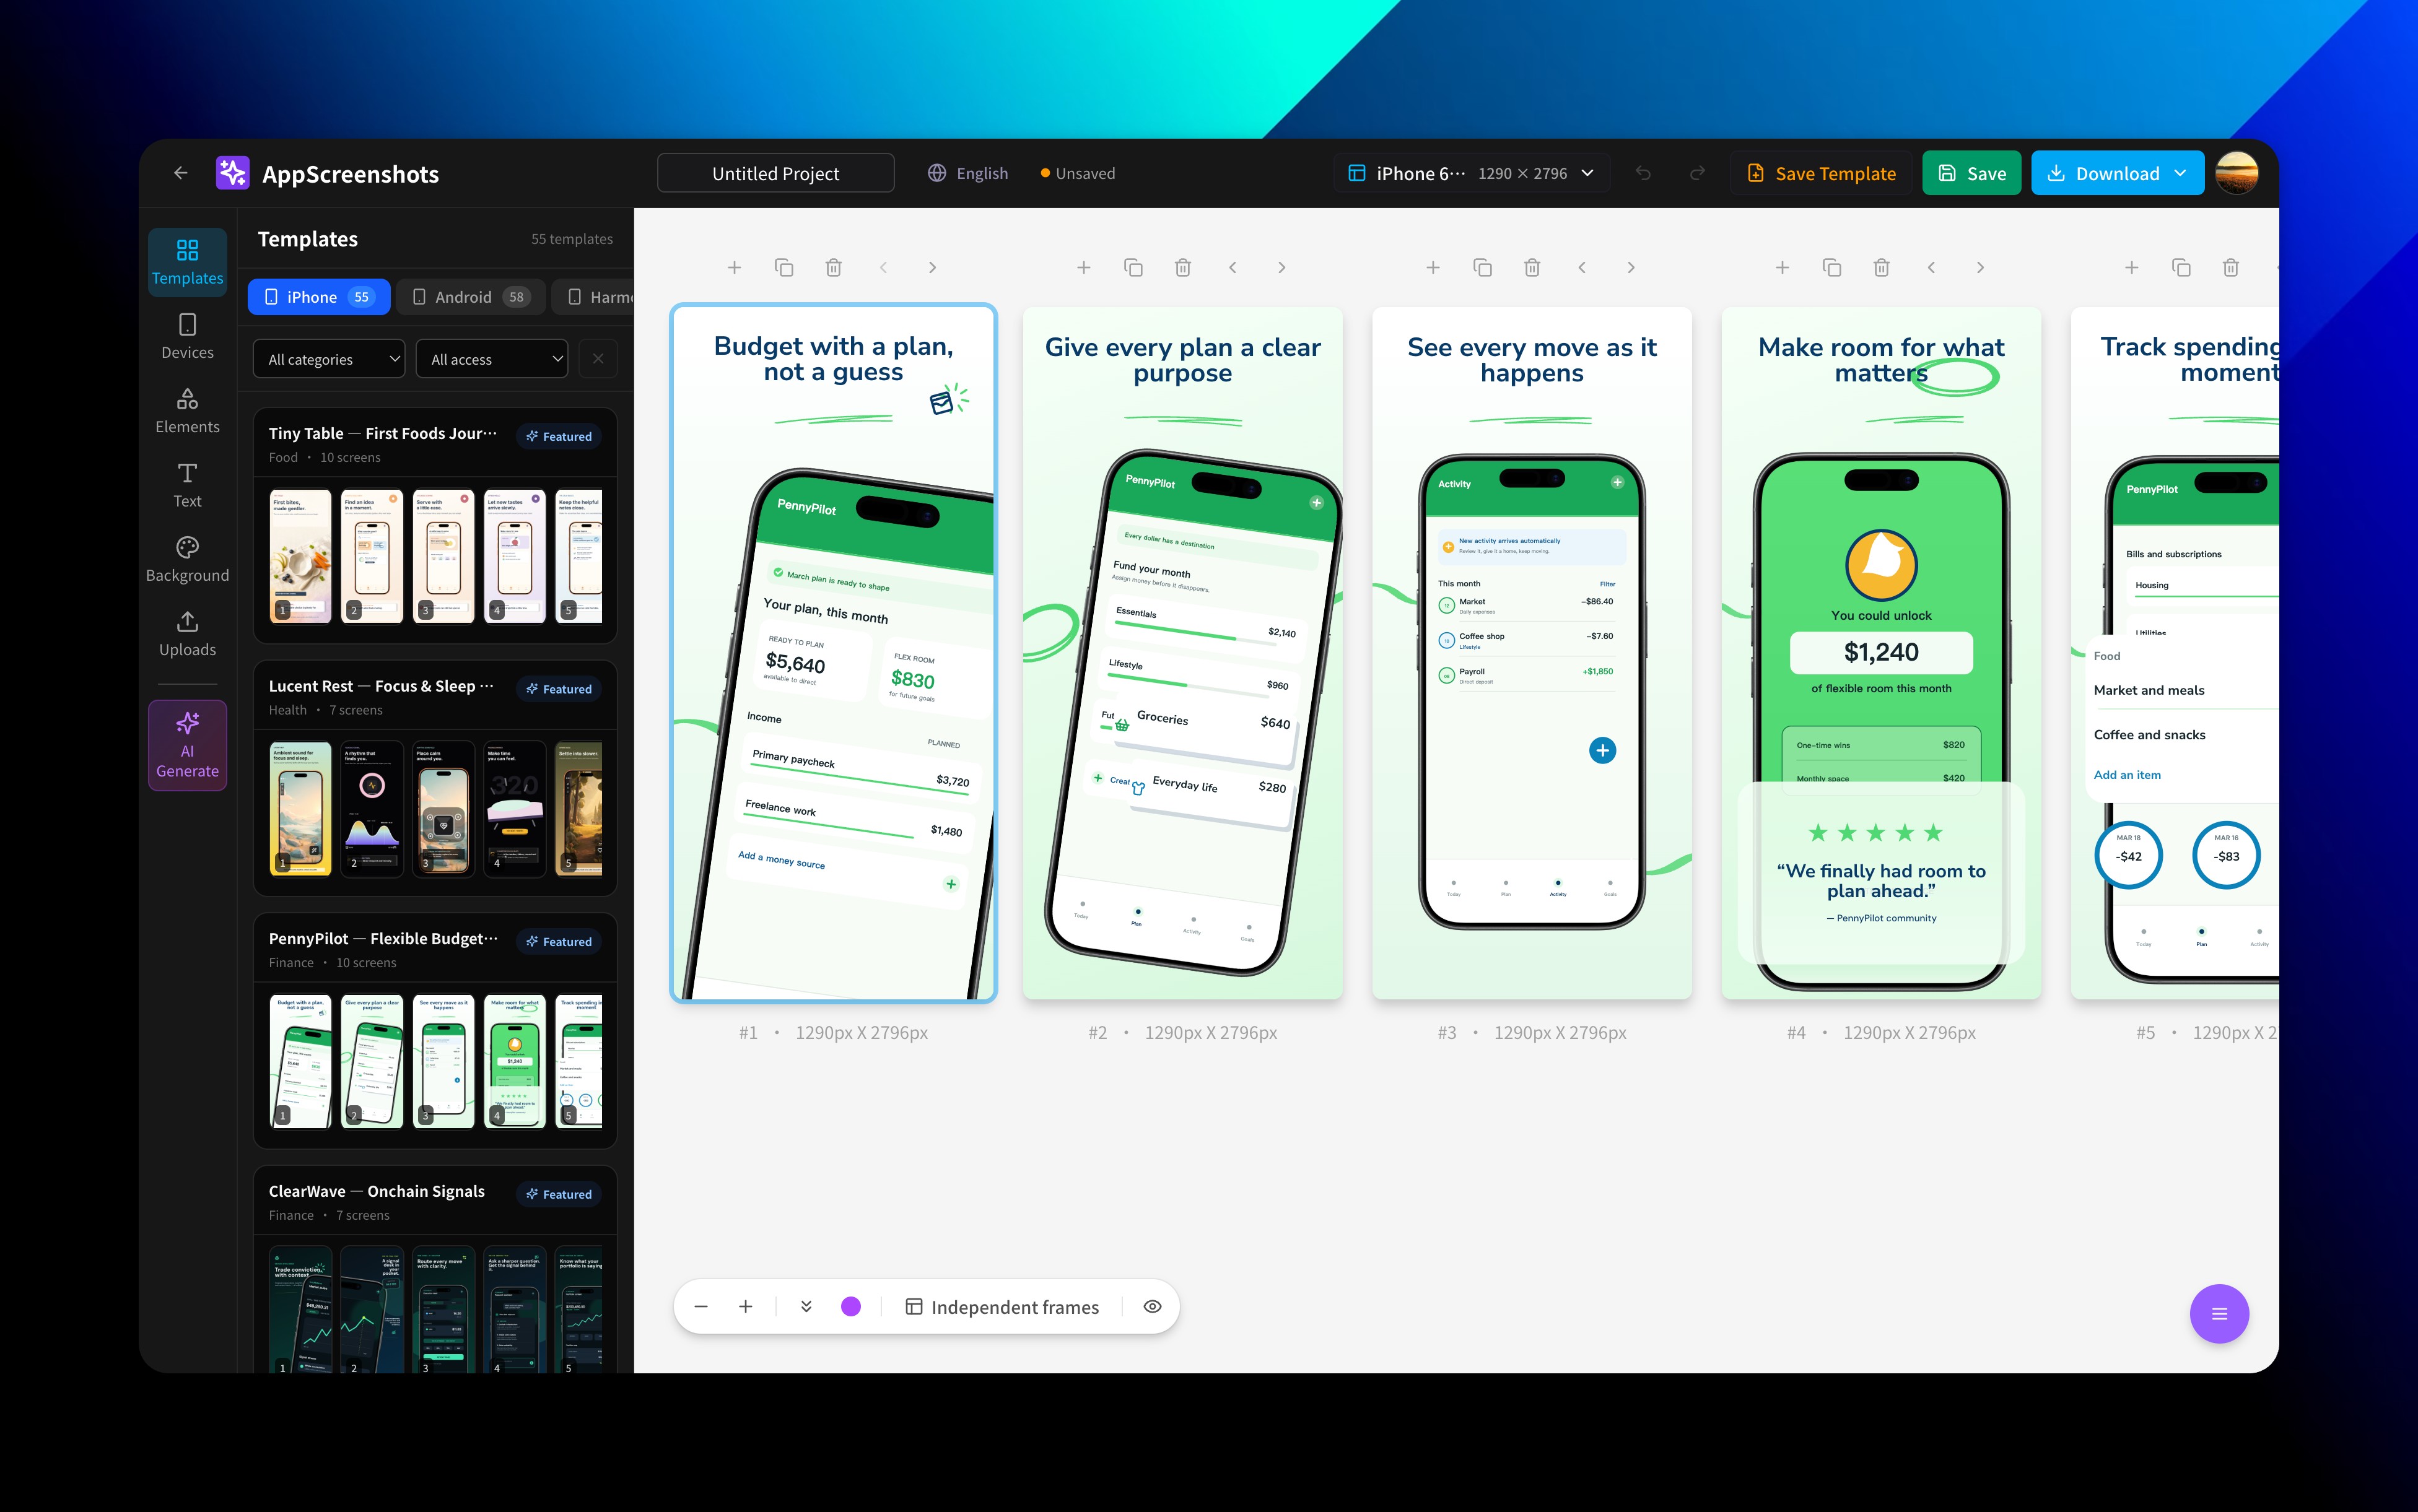Move screenshot #2 to the left
Screen dimensions: 2418x1512
point(1232,267)
